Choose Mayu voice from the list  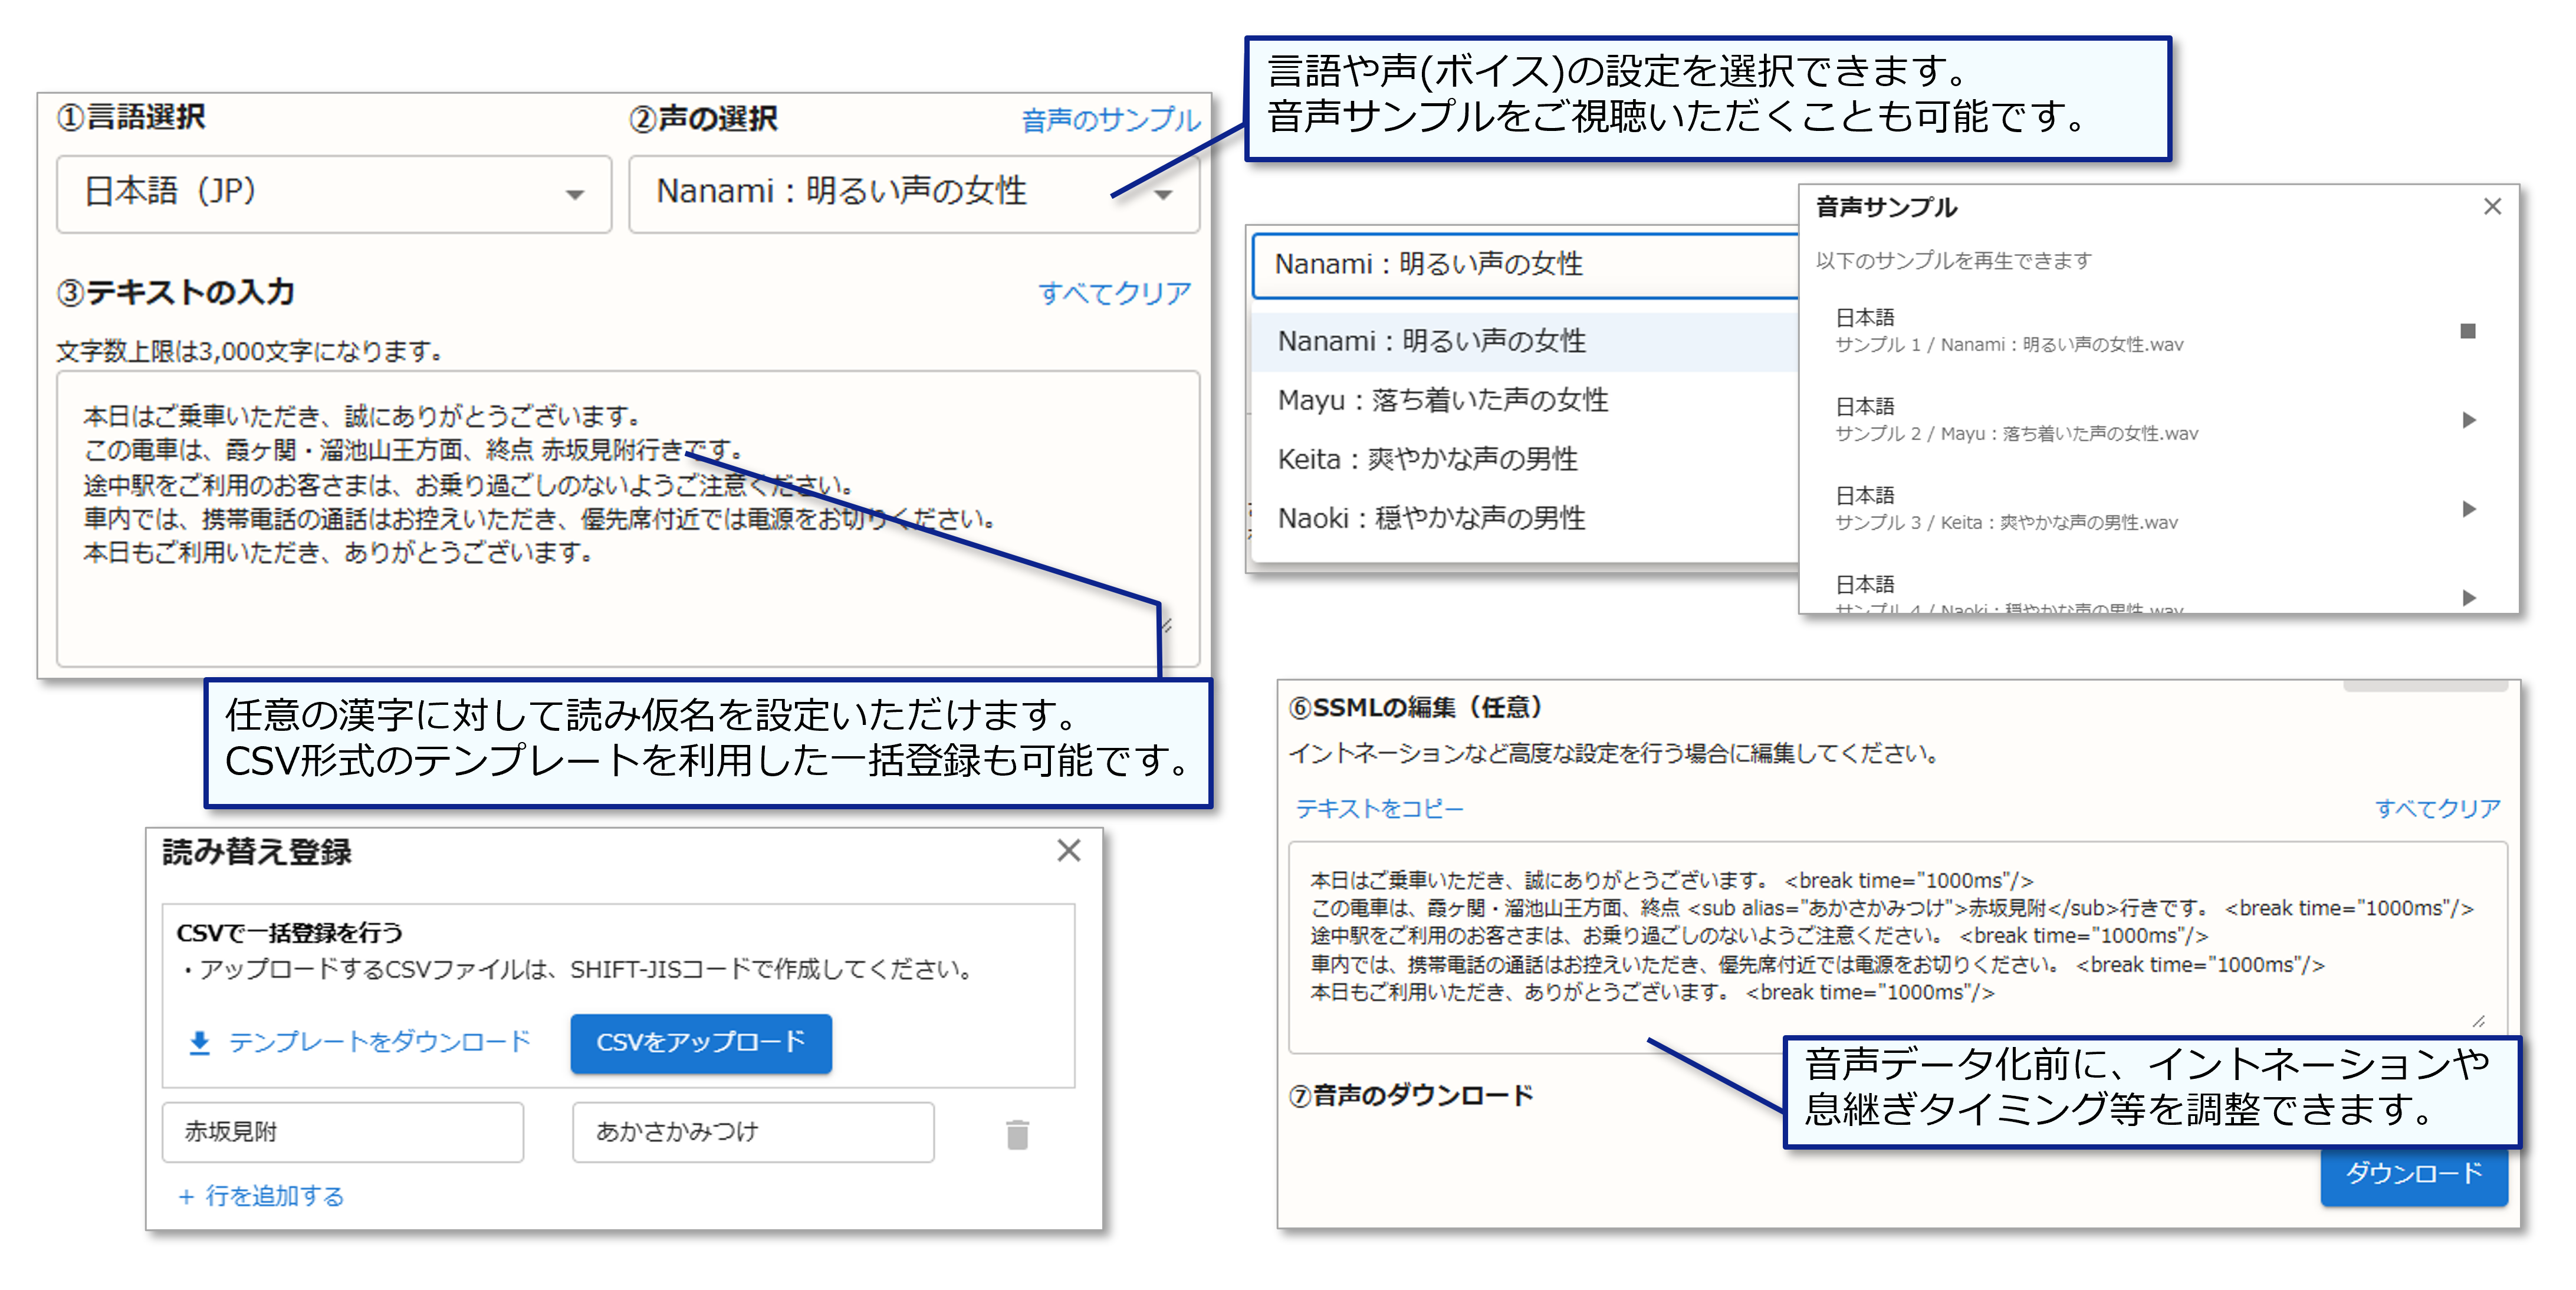[1442, 400]
